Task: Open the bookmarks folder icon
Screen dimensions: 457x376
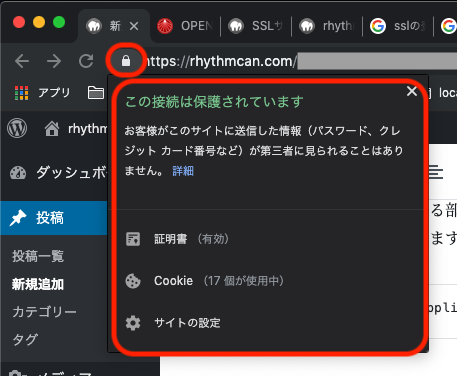Action: point(96,93)
